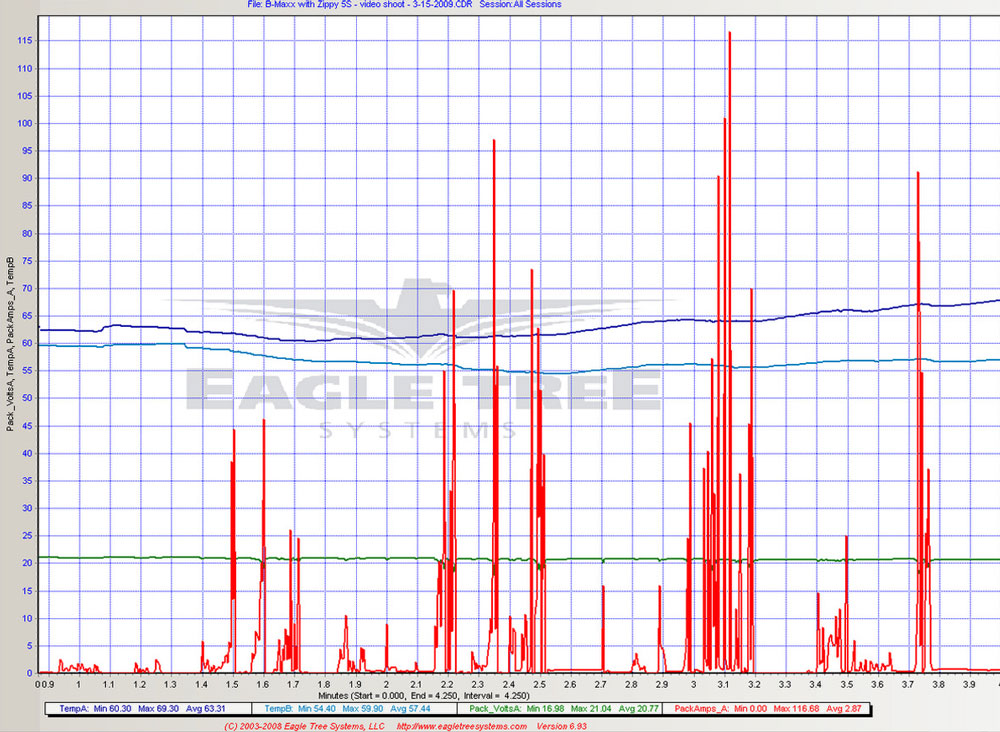Click the 60 label on the vertical axis
The width and height of the screenshot is (1000, 732).
tap(27, 344)
